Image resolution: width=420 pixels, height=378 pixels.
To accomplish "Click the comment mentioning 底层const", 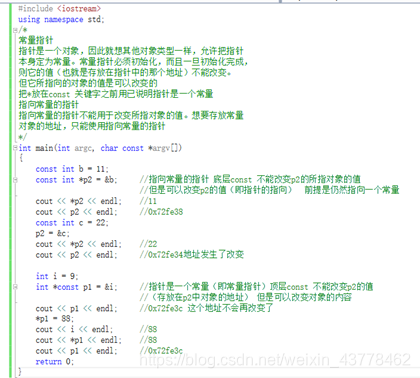I will 250,179.
